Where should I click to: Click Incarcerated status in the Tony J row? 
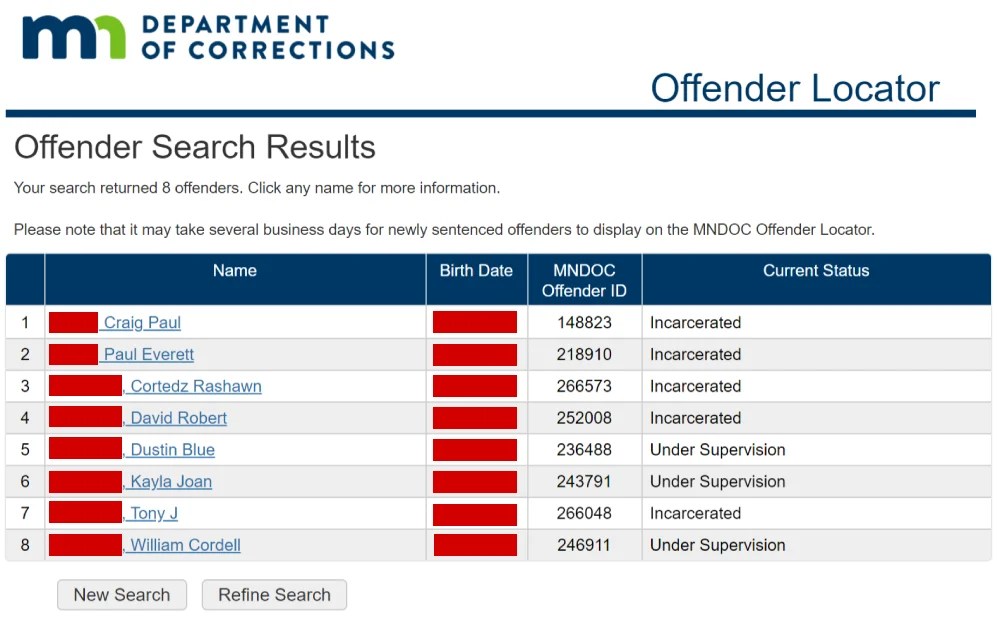click(695, 513)
